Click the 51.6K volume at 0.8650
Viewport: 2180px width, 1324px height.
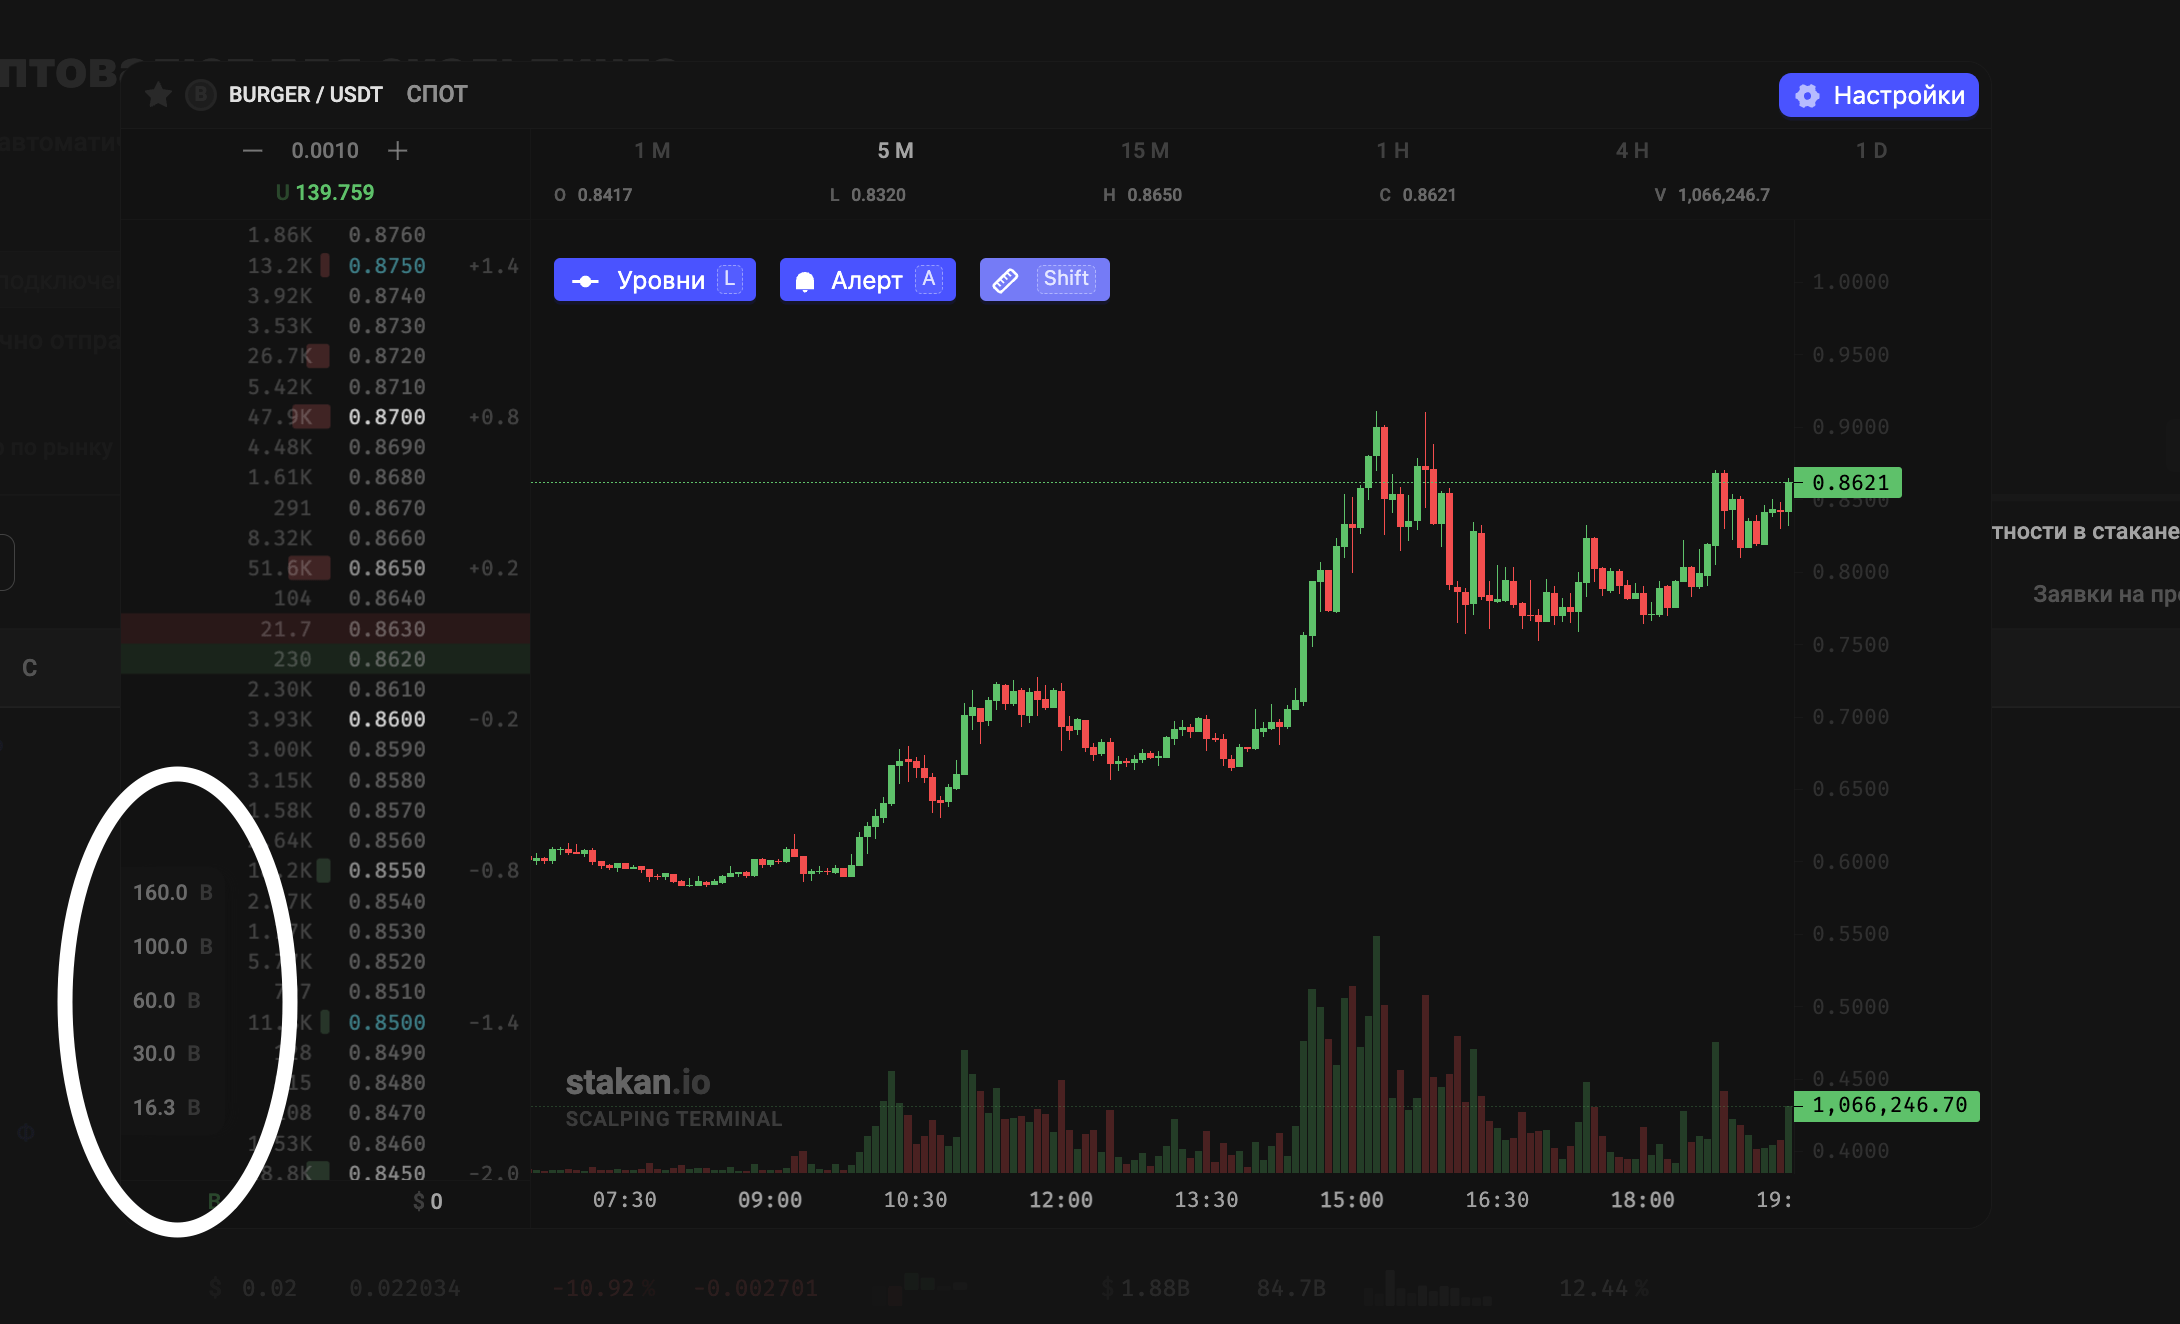coord(280,568)
